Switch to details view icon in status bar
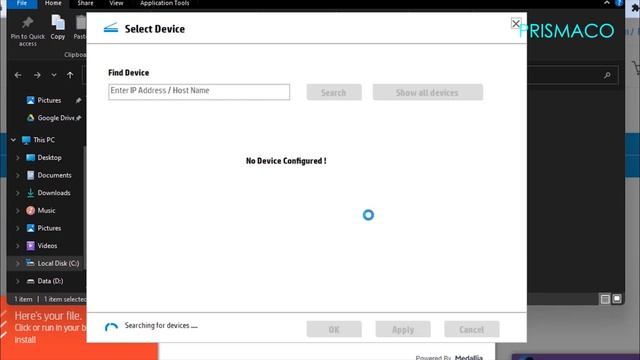 [605, 299]
